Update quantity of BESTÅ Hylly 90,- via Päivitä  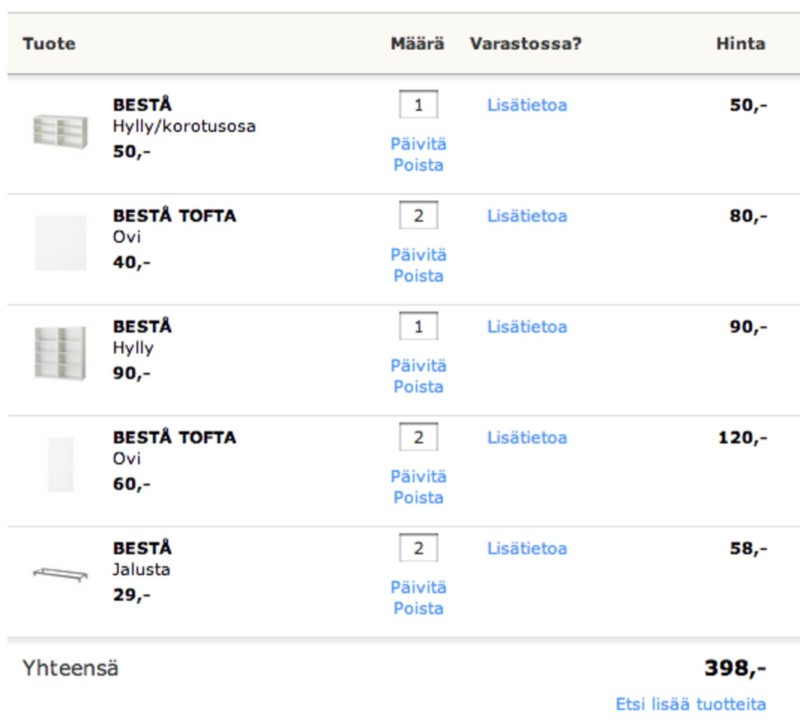point(418,366)
